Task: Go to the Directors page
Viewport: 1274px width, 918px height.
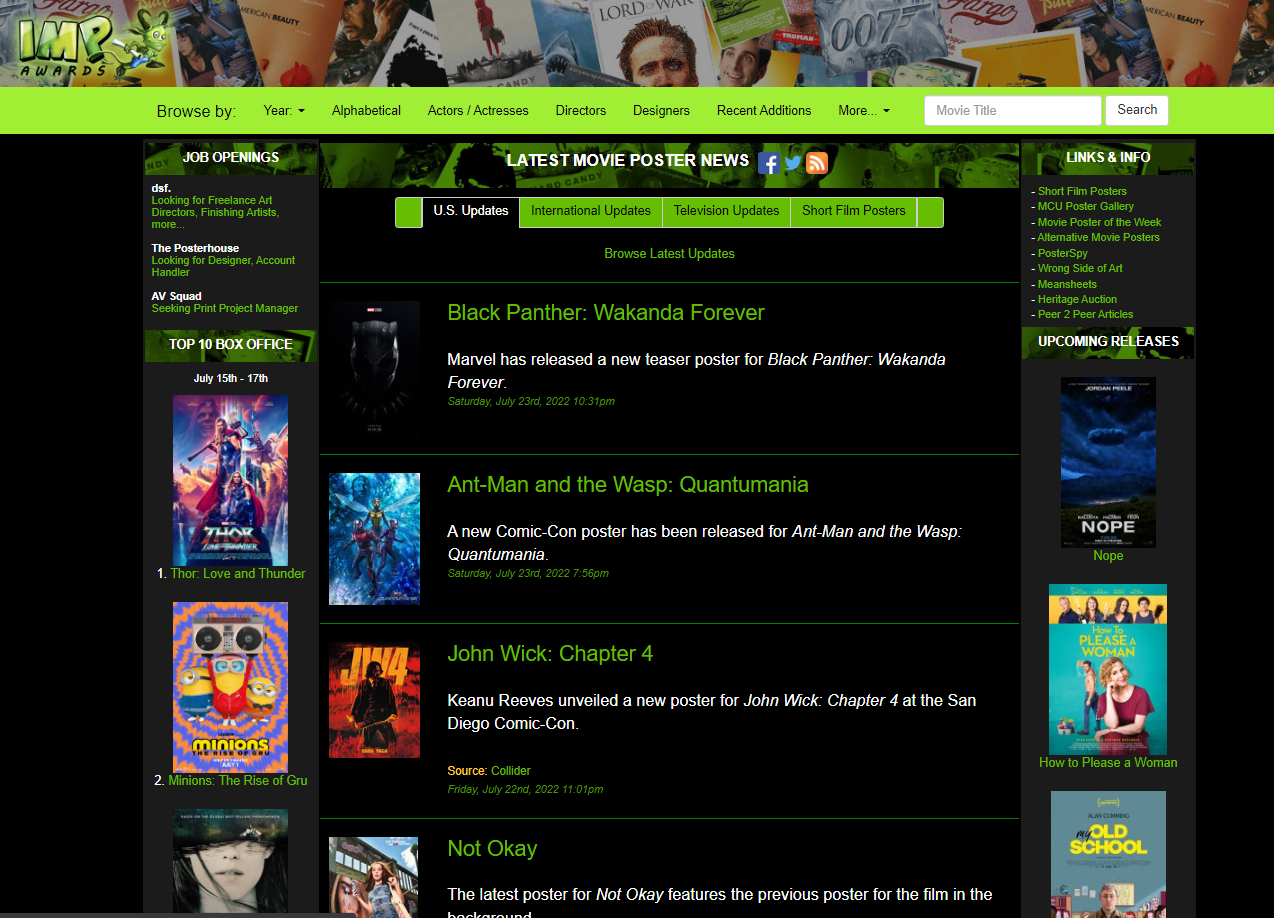Action: [581, 111]
